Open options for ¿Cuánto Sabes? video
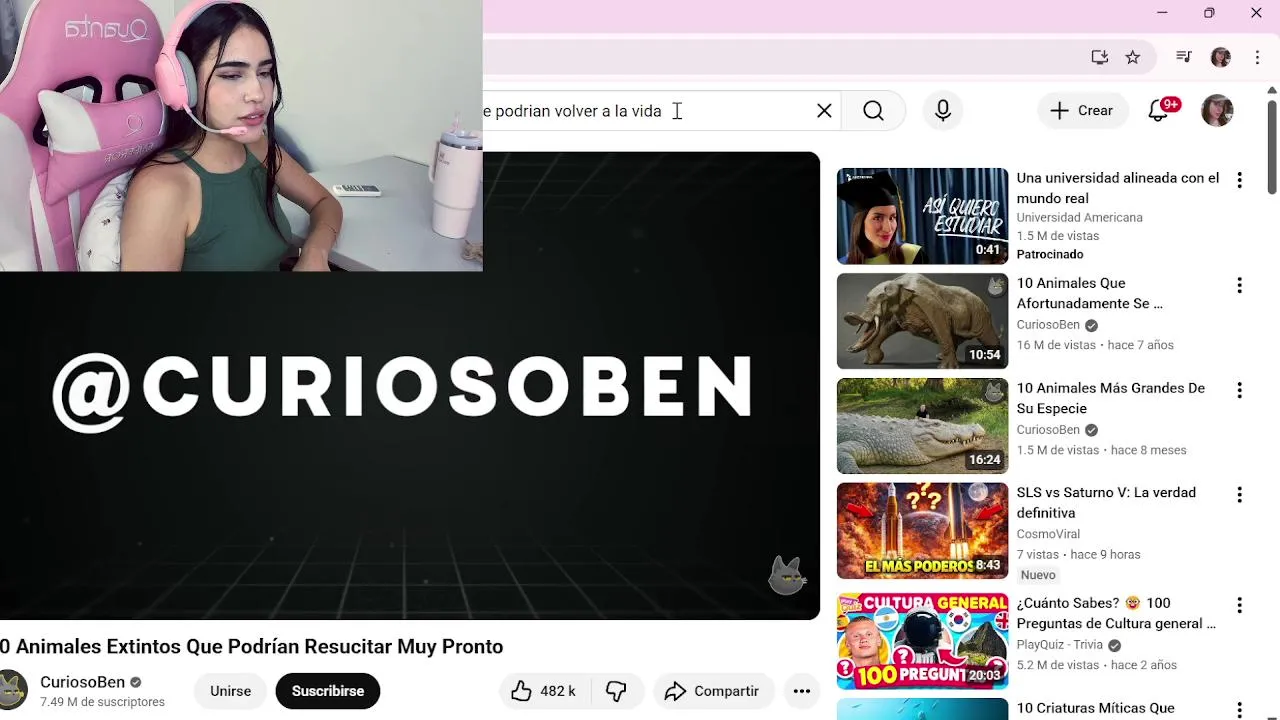The width and height of the screenshot is (1280, 720). click(x=1239, y=605)
